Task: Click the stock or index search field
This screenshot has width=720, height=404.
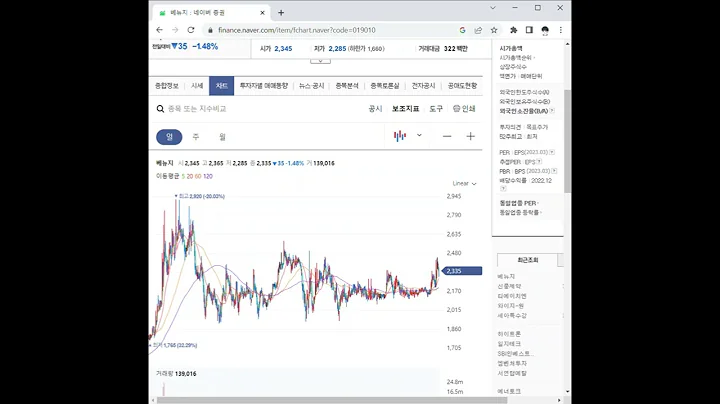Action: pyautogui.click(x=197, y=109)
